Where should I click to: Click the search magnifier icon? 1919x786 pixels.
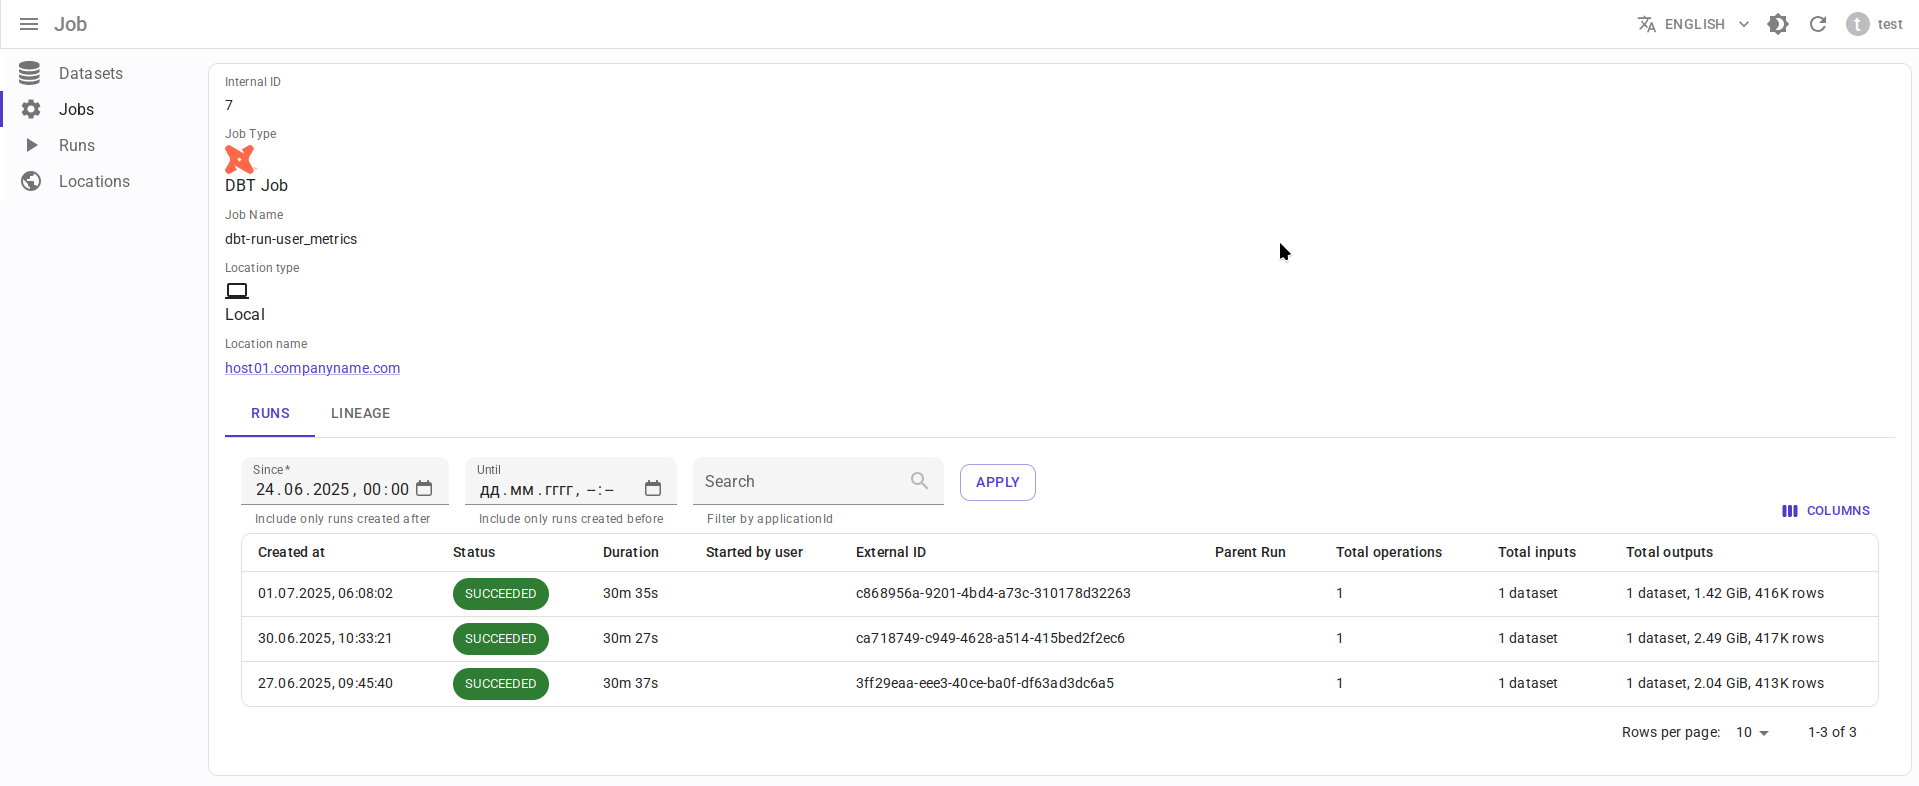click(x=919, y=481)
